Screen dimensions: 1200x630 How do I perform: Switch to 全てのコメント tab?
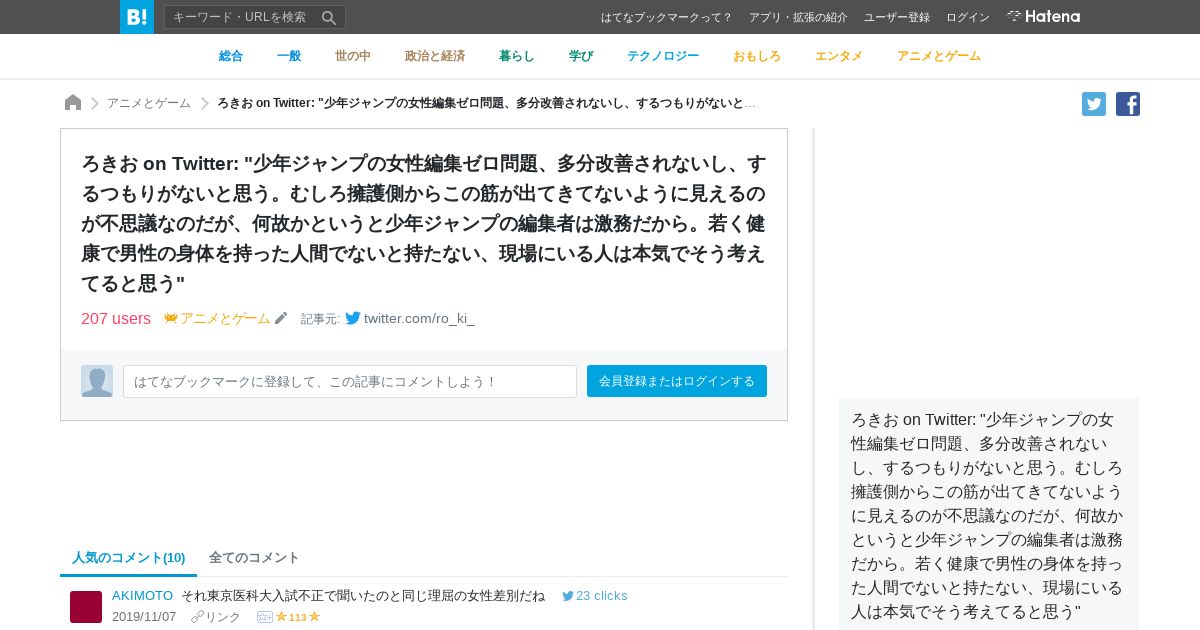tap(254, 558)
